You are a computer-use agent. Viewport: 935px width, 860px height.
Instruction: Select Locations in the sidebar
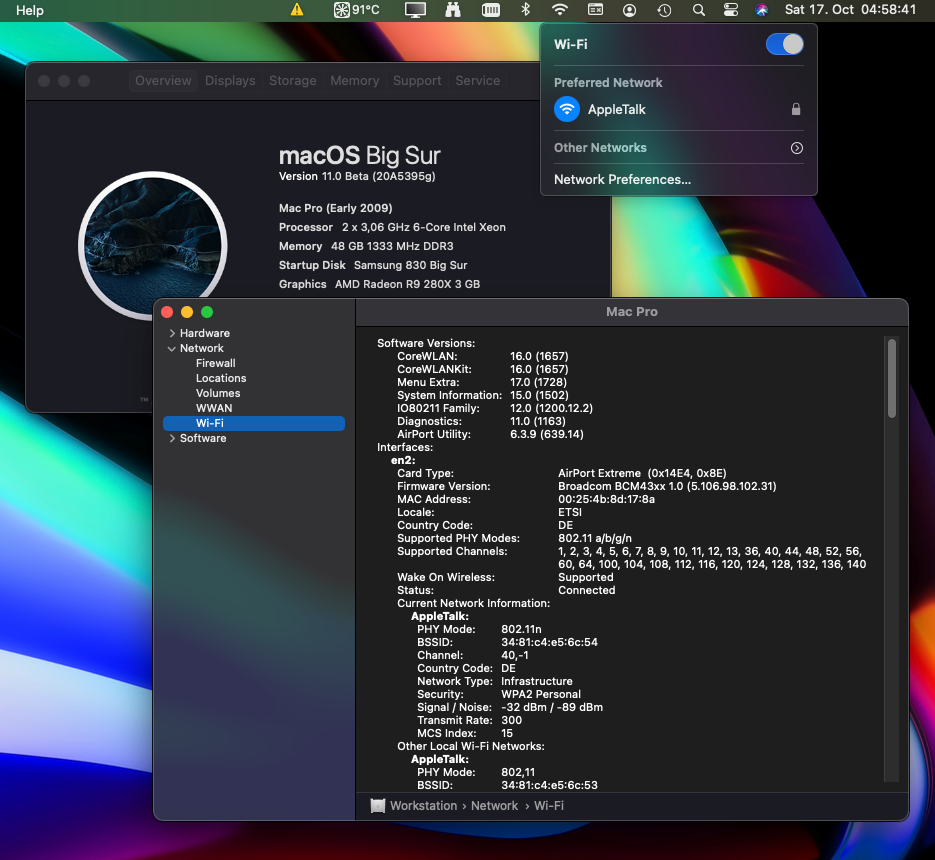pos(221,378)
